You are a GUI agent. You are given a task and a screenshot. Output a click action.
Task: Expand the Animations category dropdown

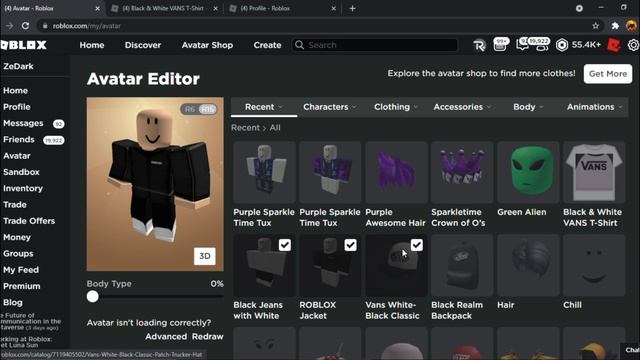[594, 107]
